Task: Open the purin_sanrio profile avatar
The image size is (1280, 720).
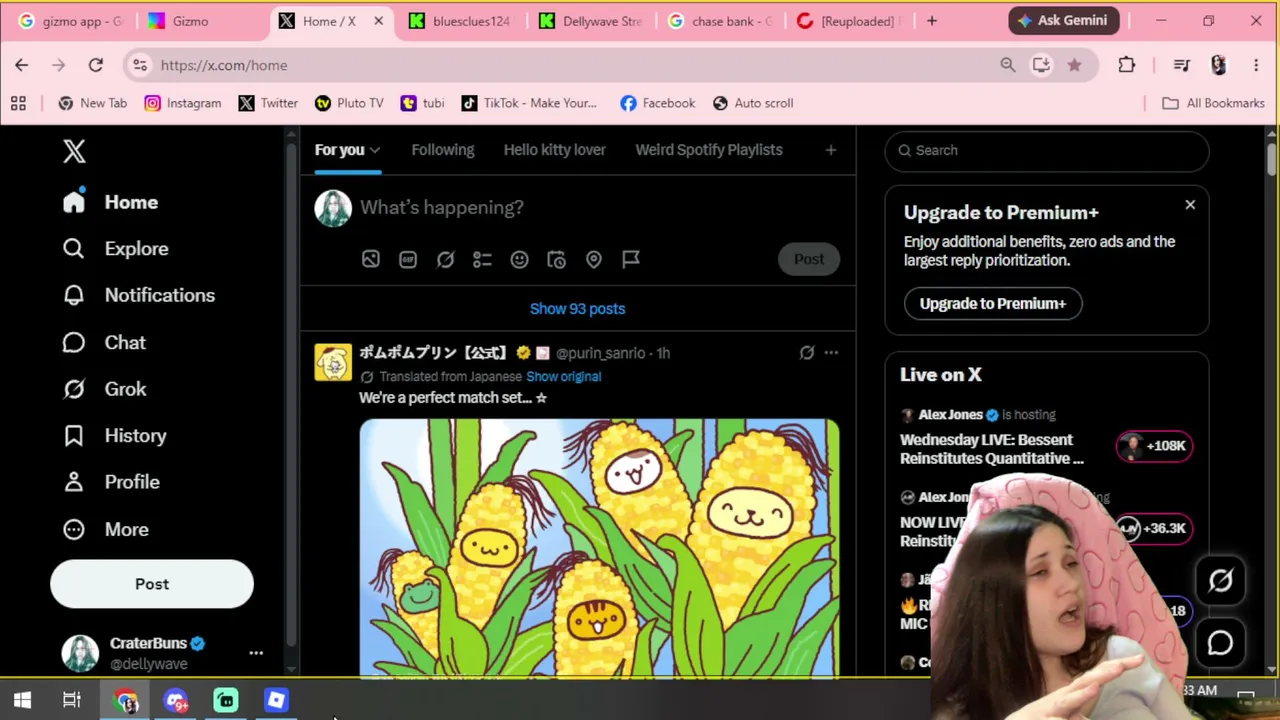Action: click(x=333, y=362)
